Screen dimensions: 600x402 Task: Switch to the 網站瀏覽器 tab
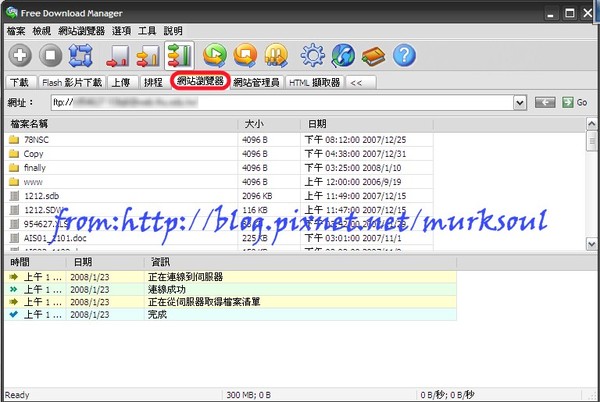(200, 81)
